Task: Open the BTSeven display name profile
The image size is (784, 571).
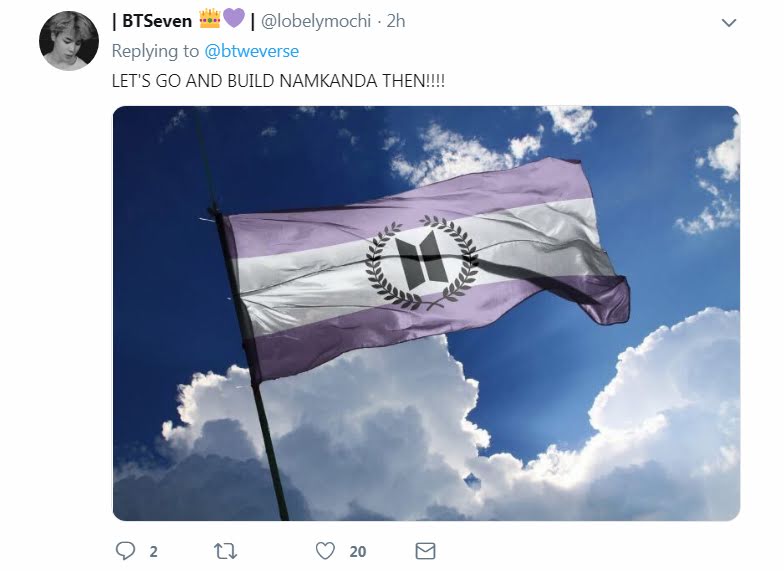Action: [x=157, y=21]
